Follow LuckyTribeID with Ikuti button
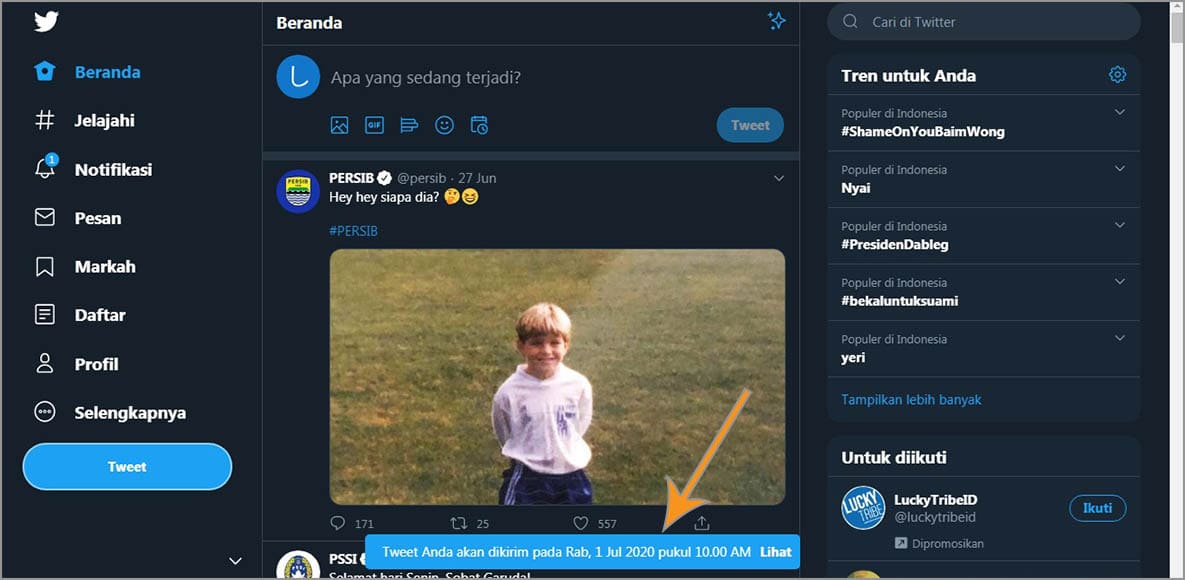 1097,508
